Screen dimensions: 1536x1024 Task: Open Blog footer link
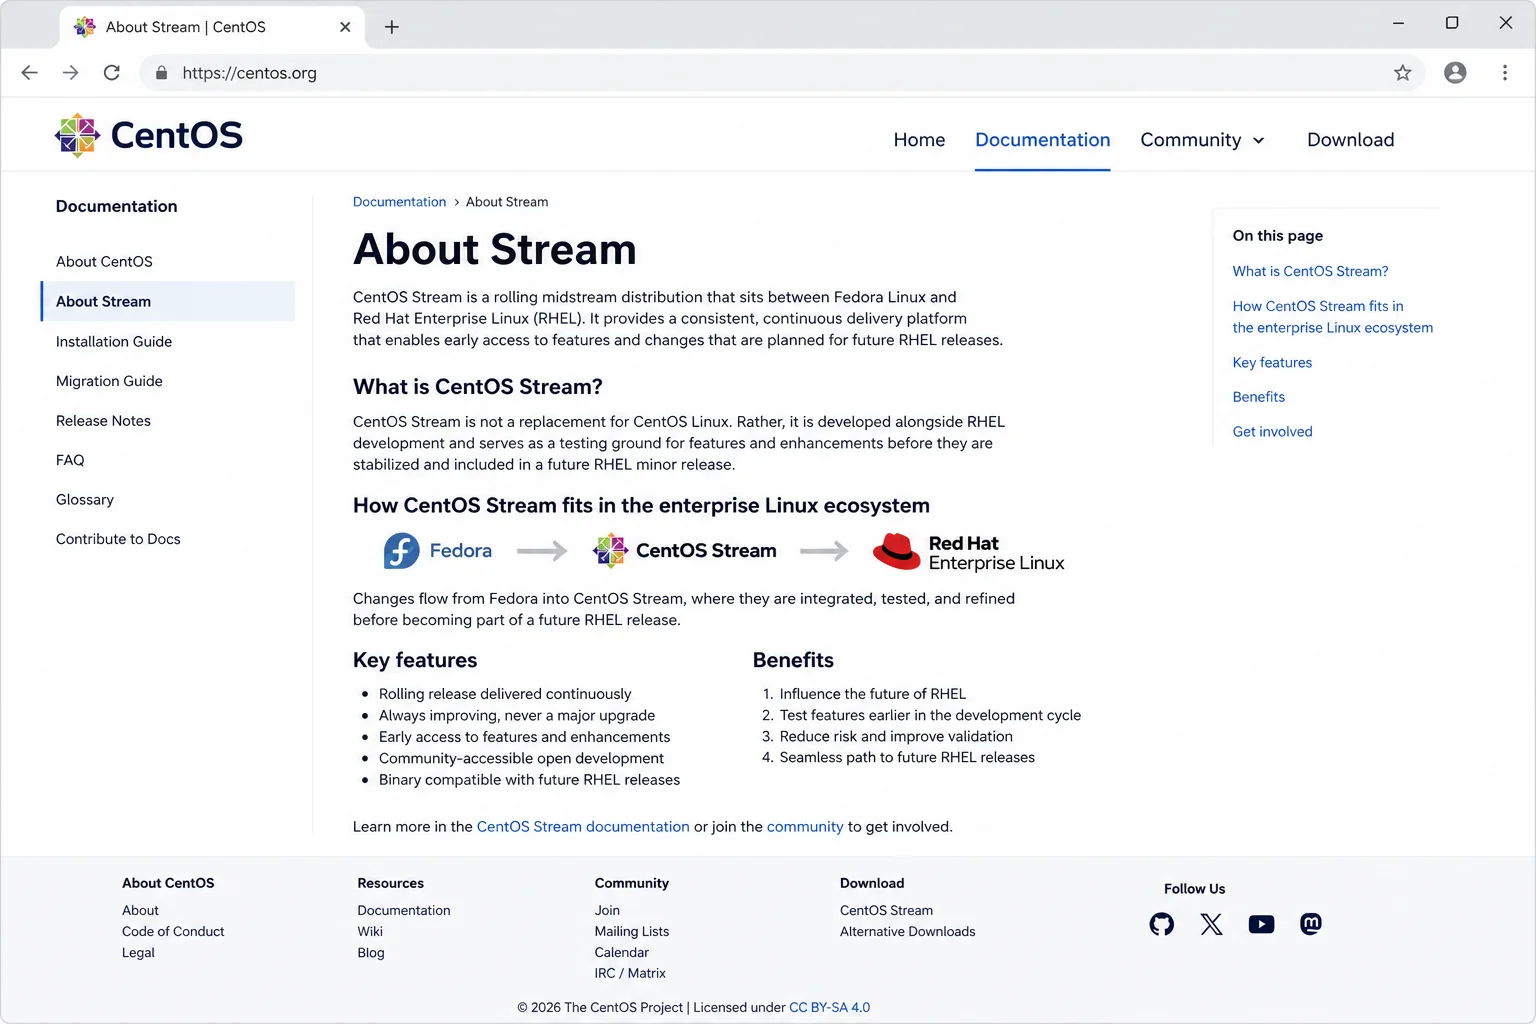pos(371,952)
